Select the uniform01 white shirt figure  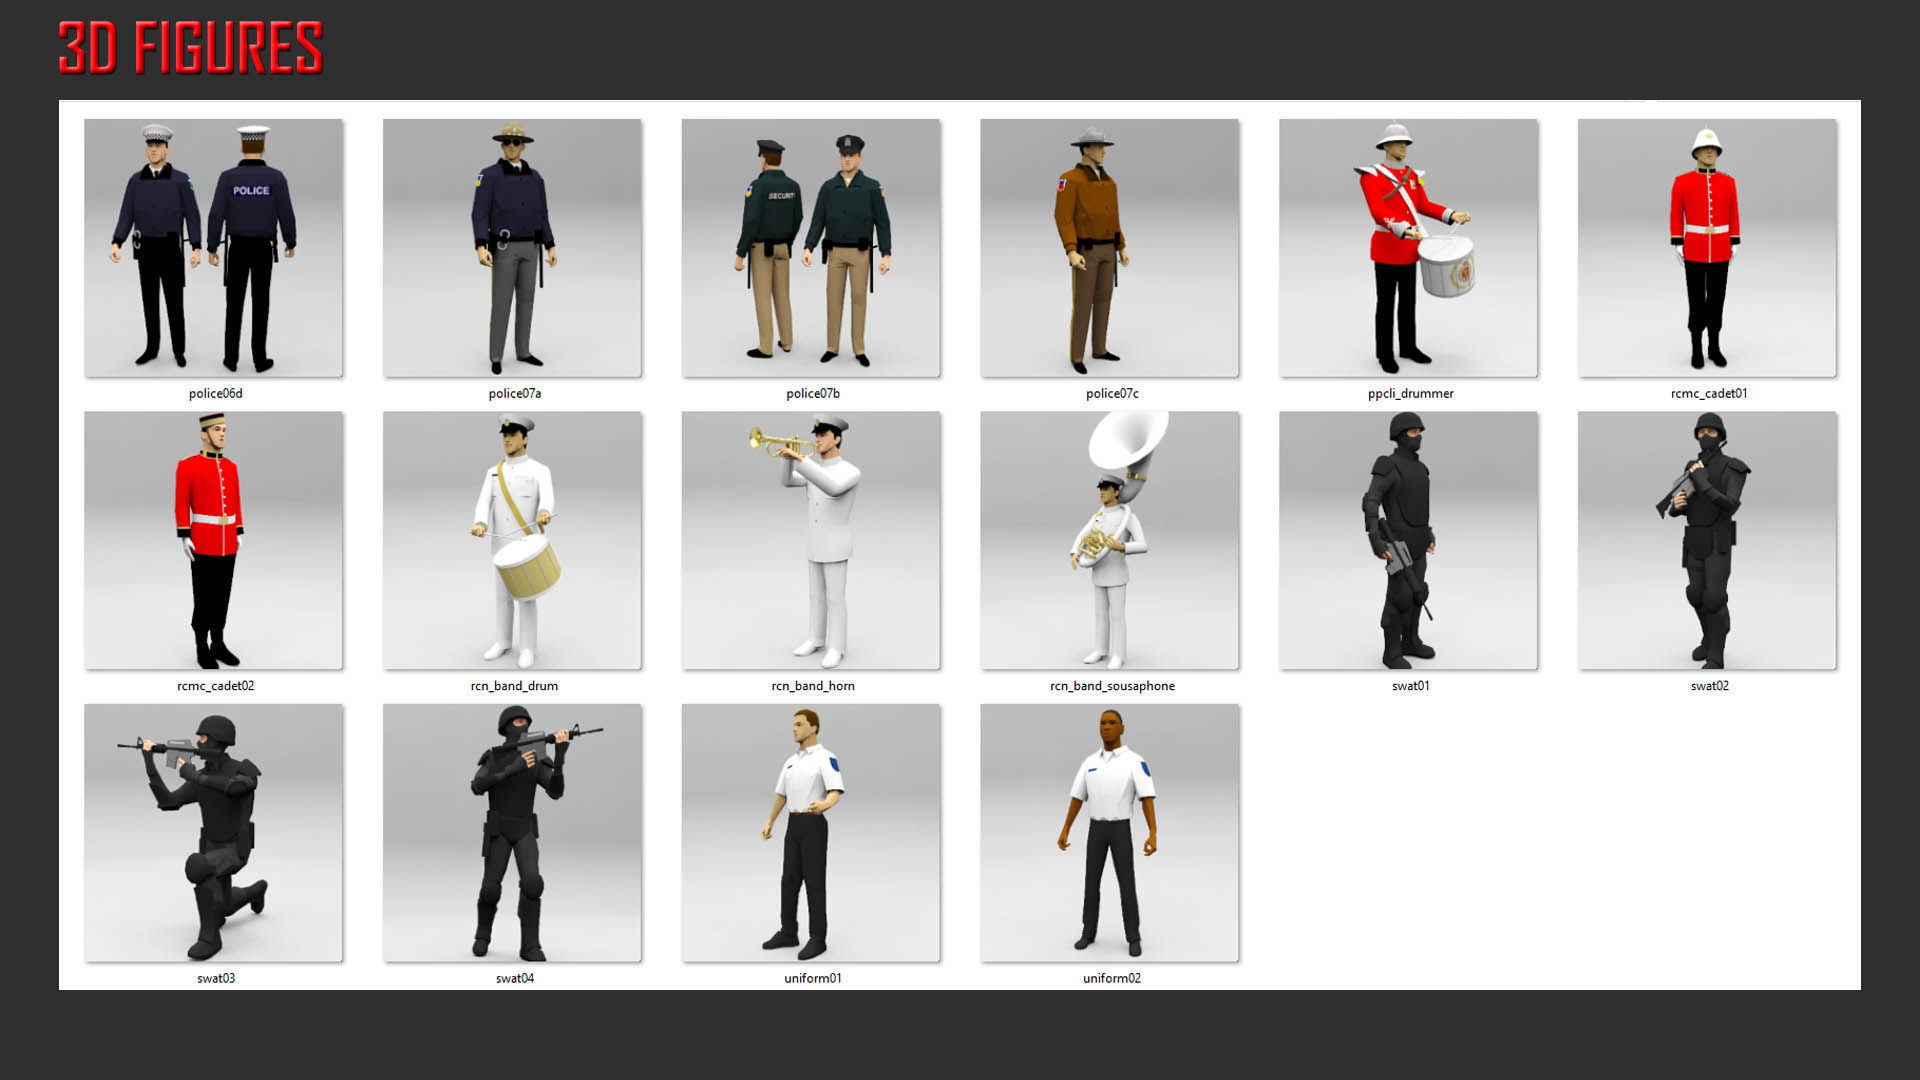pos(811,833)
